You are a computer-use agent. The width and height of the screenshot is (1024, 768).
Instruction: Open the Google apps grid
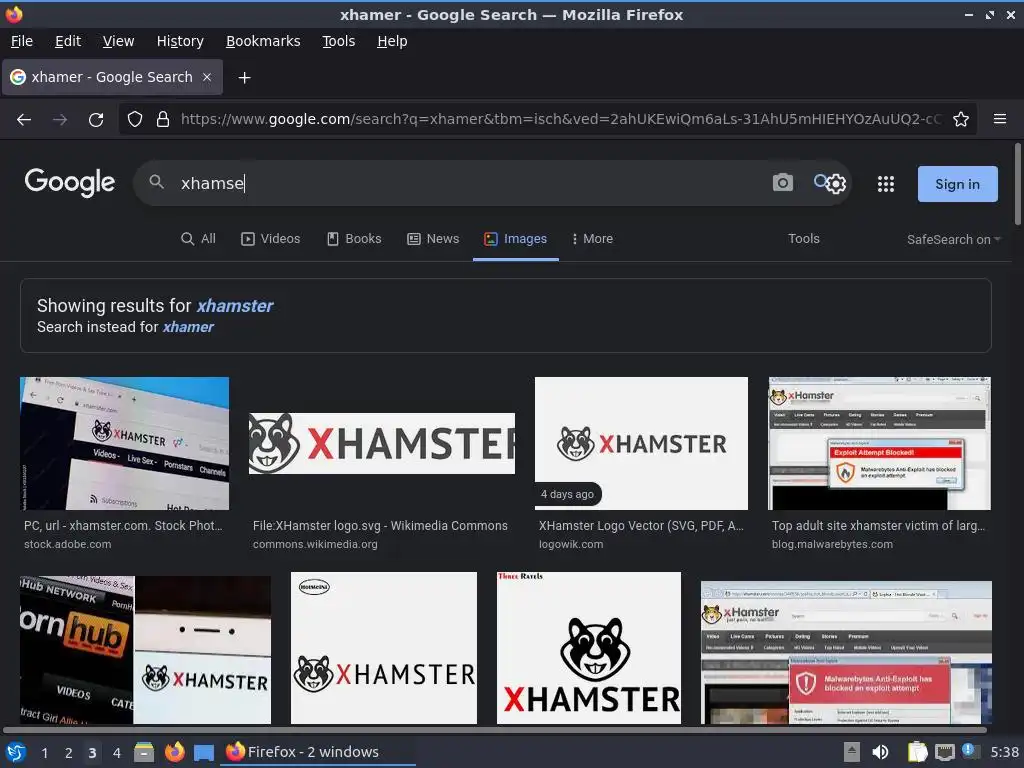[x=886, y=184]
